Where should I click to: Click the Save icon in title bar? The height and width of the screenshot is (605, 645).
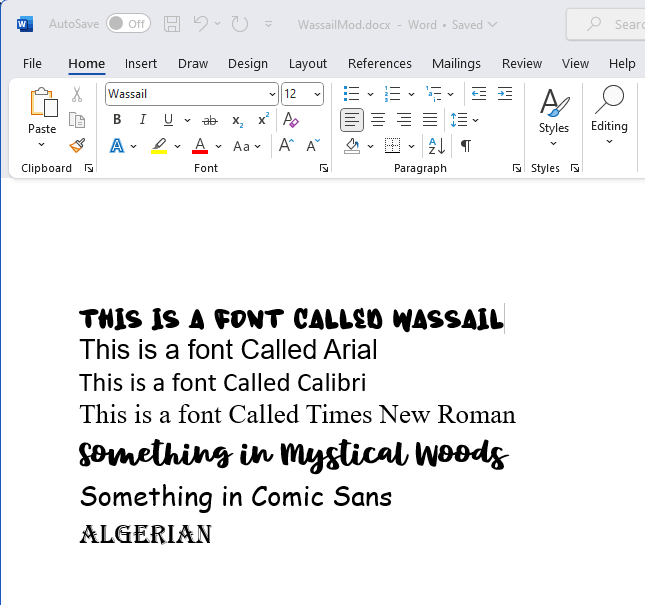172,23
